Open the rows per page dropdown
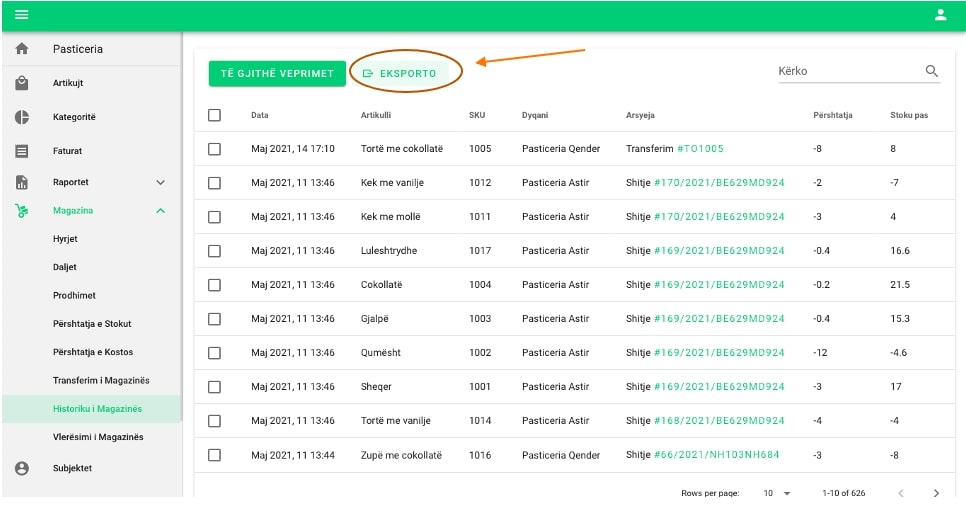This screenshot has width=966, height=518. point(777,493)
